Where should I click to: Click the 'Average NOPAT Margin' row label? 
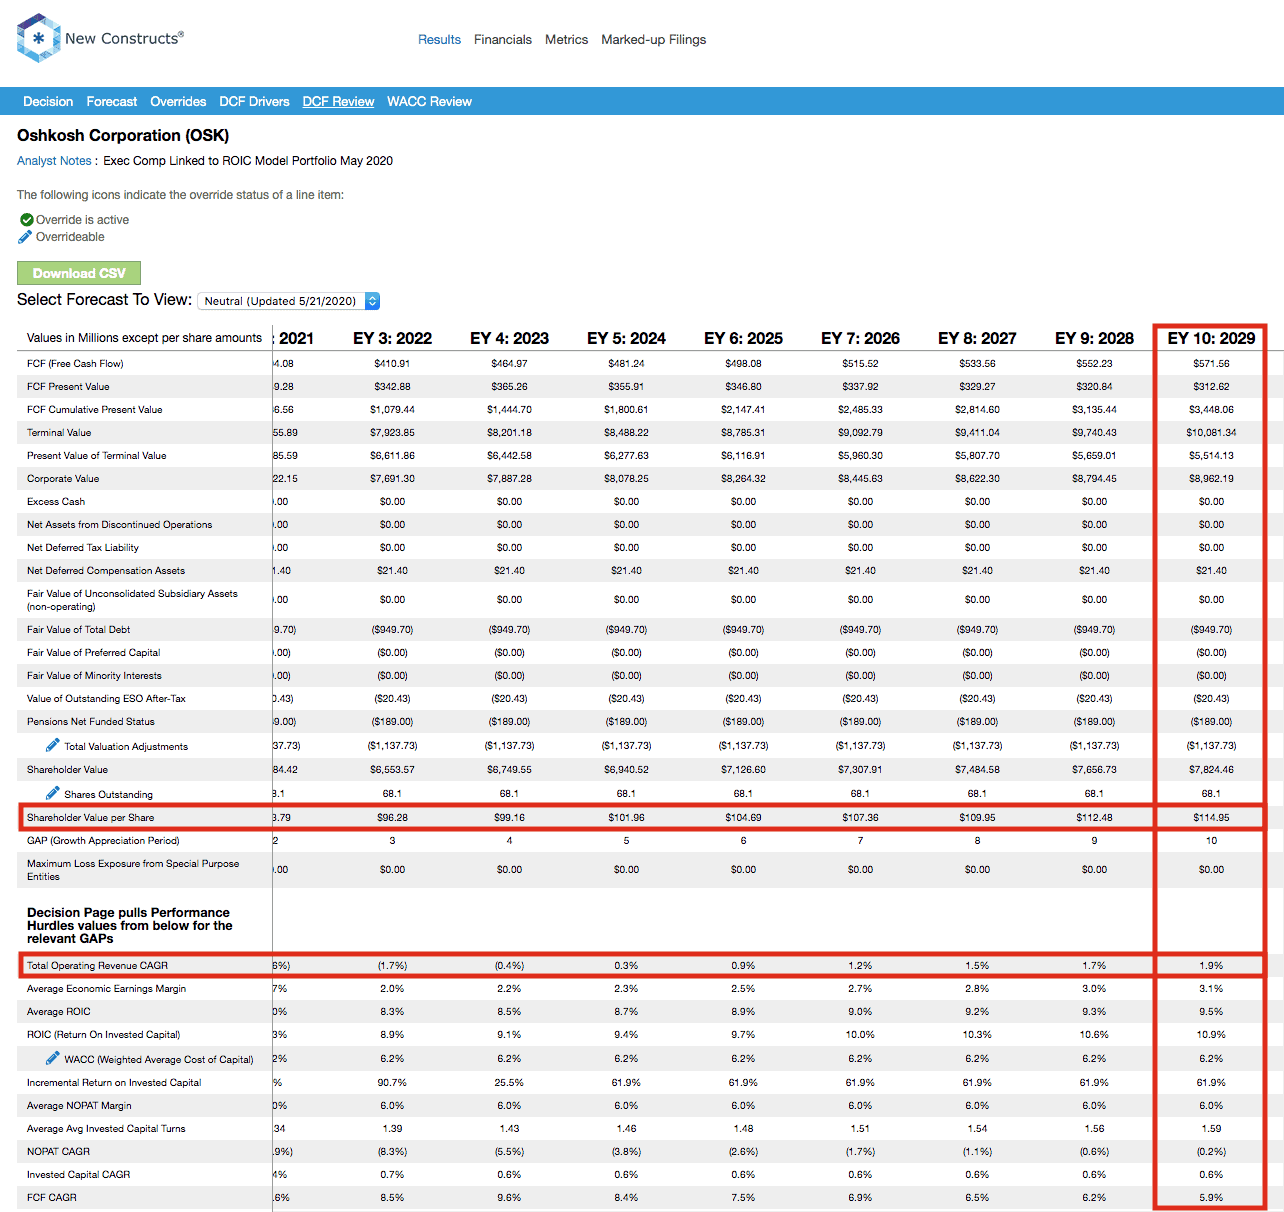tap(79, 1106)
